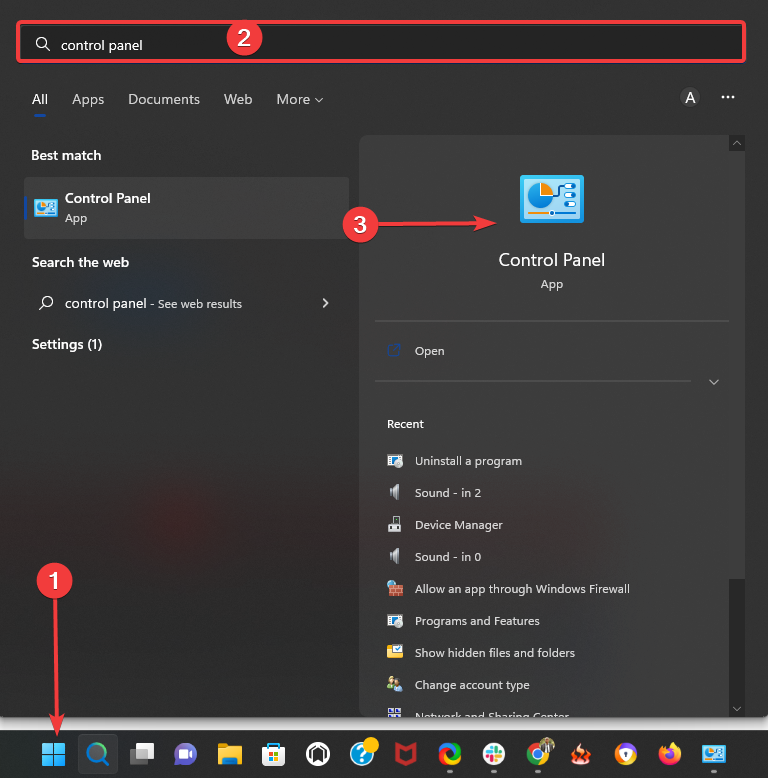Launch the Teams Chat taskbar icon
Image resolution: width=768 pixels, height=778 pixels.
pos(186,754)
